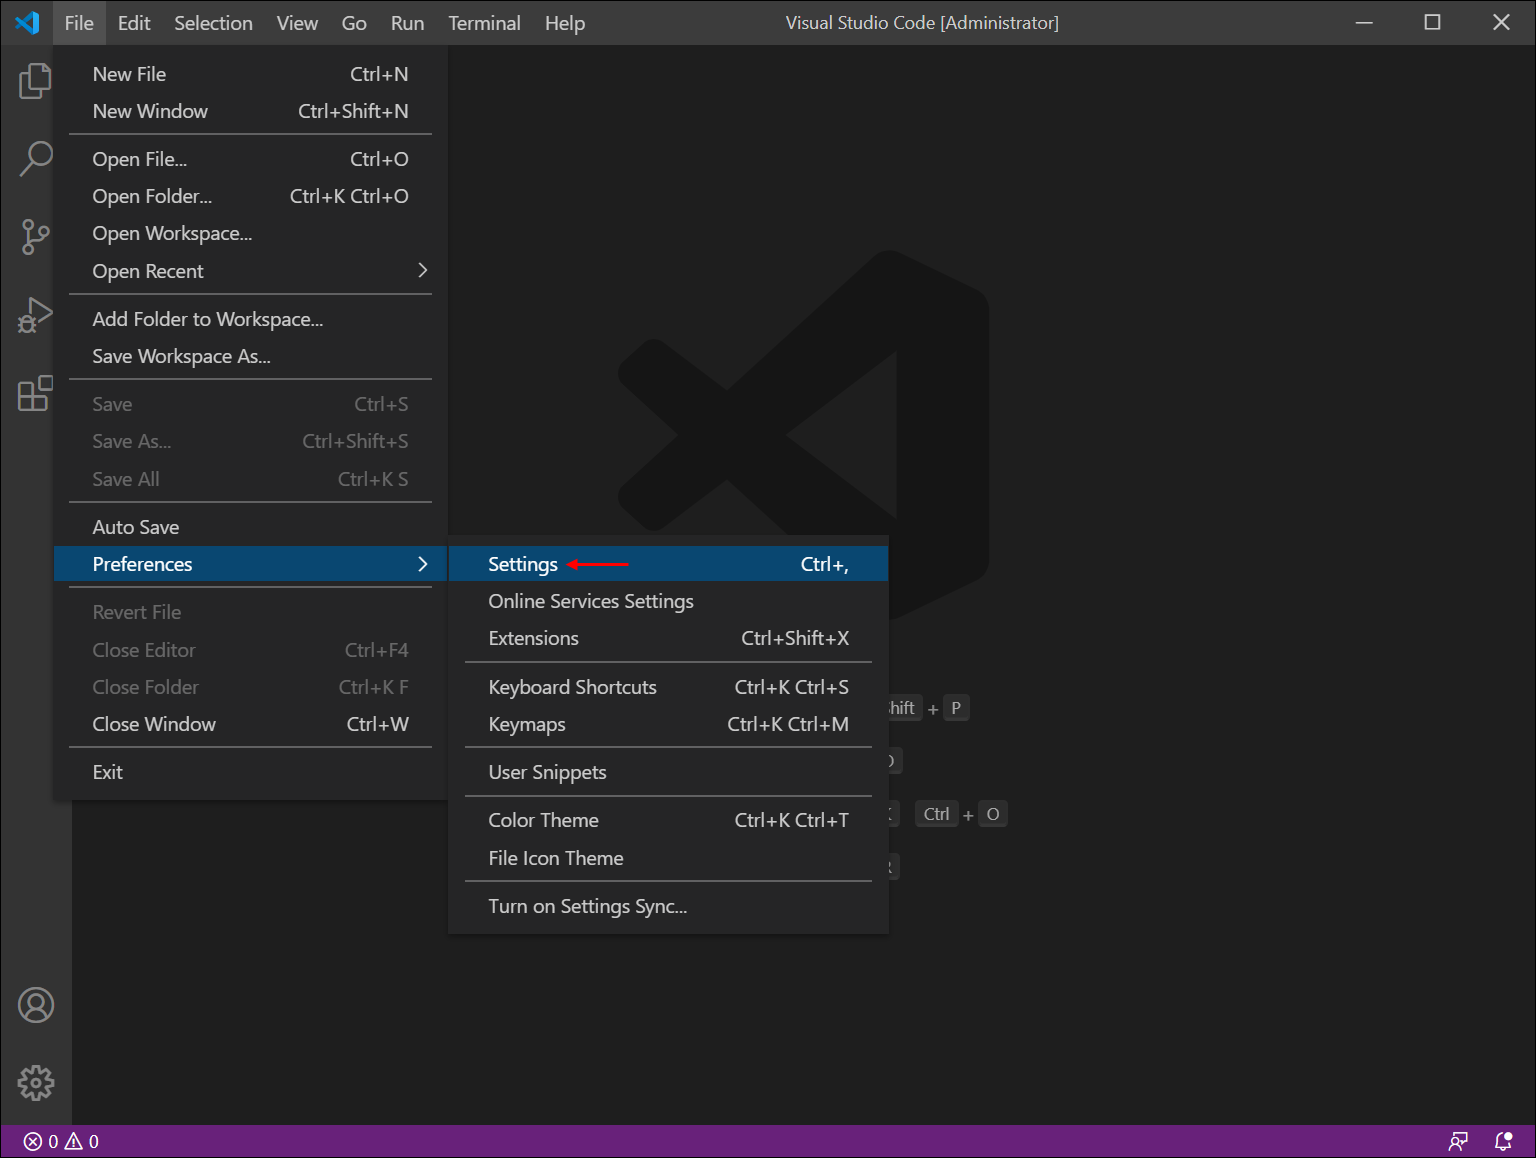Select Keymaps
Image resolution: width=1536 pixels, height=1158 pixels.
tap(668, 724)
